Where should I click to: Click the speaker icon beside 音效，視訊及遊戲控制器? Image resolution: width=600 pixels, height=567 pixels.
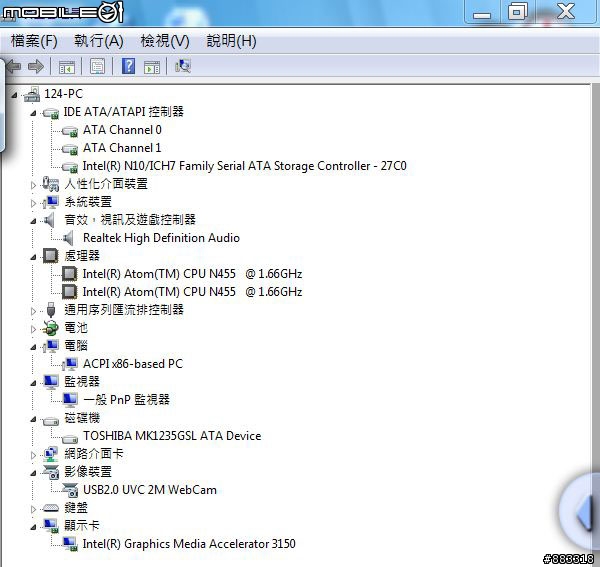tap(50, 220)
